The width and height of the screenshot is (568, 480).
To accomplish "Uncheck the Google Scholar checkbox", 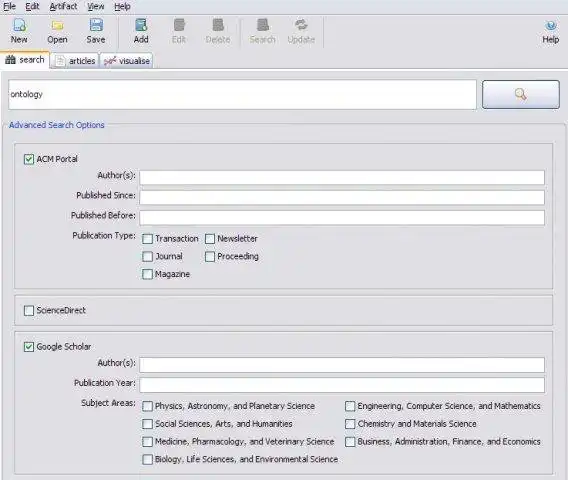I will click(x=29, y=347).
